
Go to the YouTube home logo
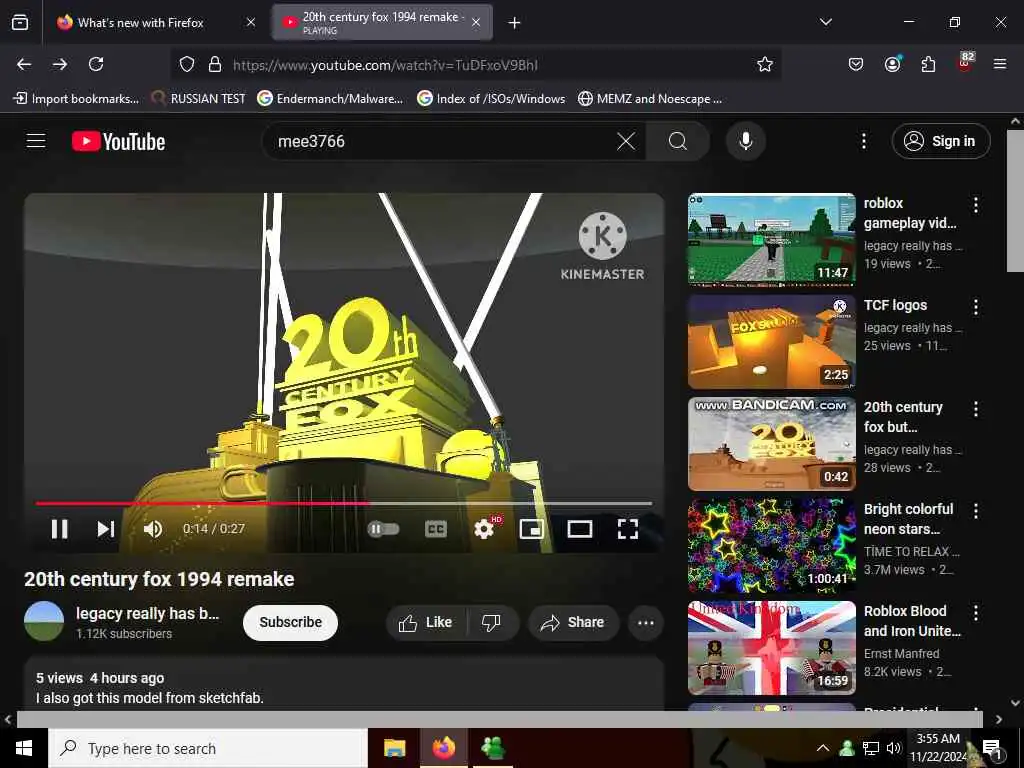[x=118, y=141]
